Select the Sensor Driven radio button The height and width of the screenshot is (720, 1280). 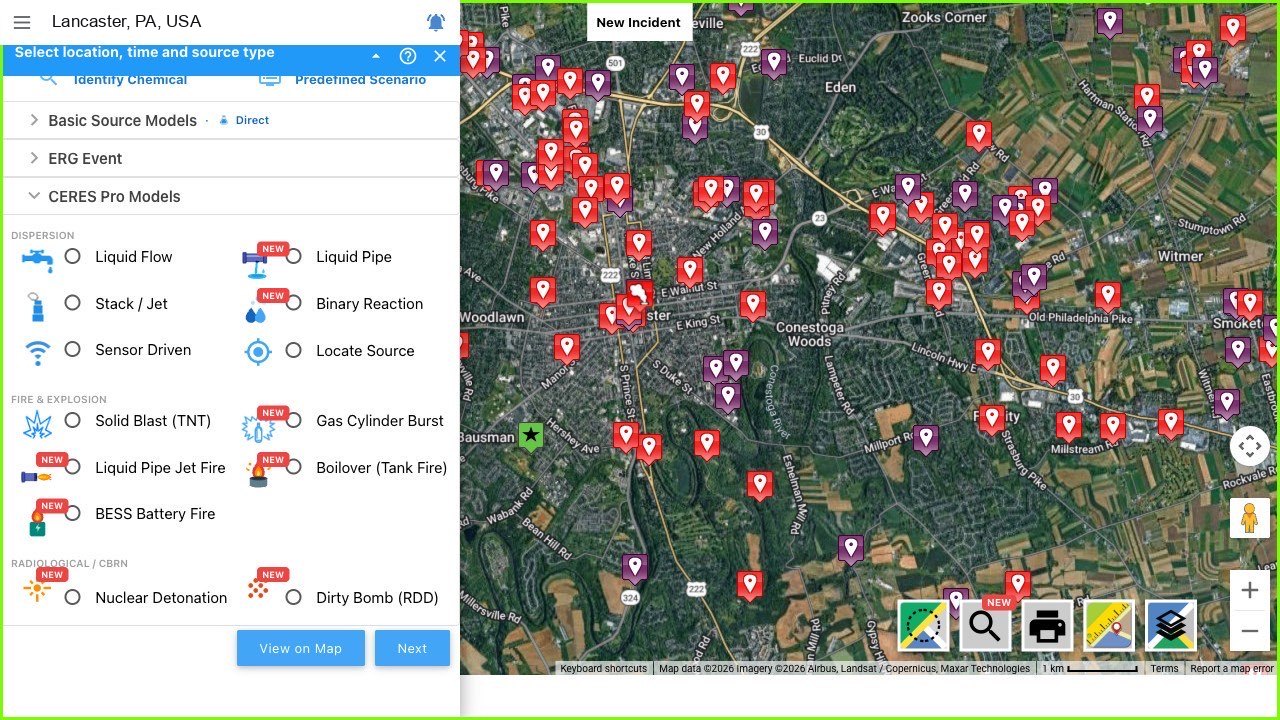point(72,349)
